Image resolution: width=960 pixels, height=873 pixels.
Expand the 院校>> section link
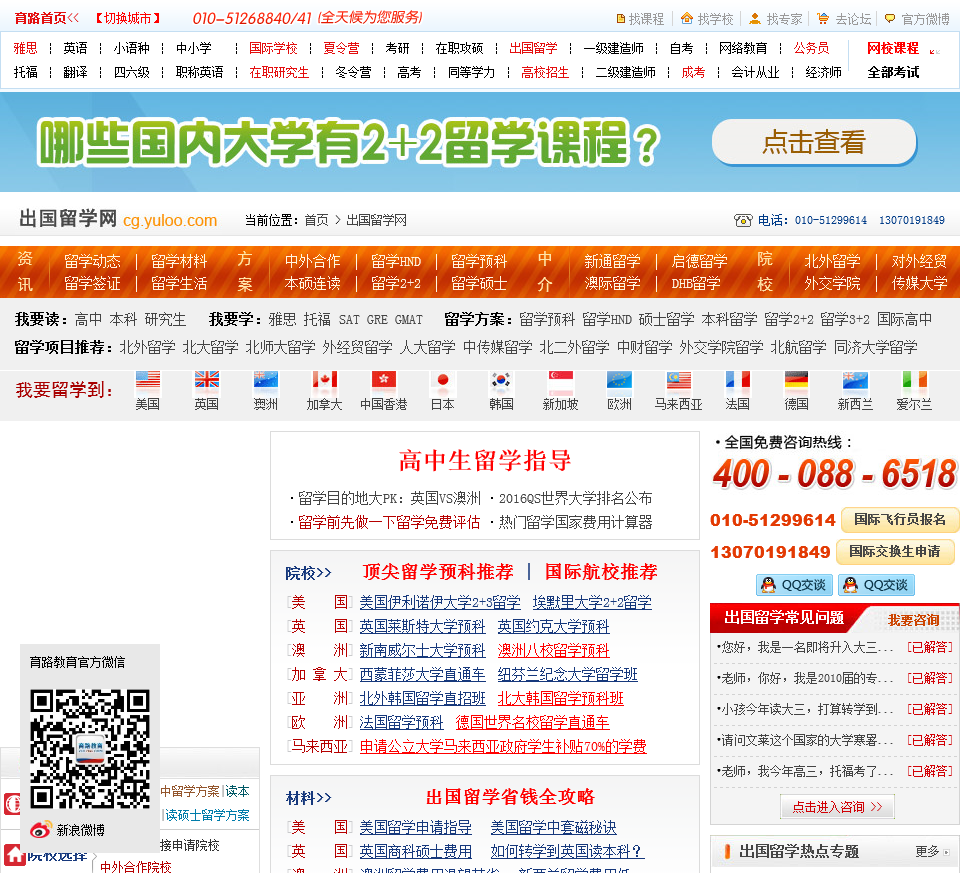(x=308, y=573)
